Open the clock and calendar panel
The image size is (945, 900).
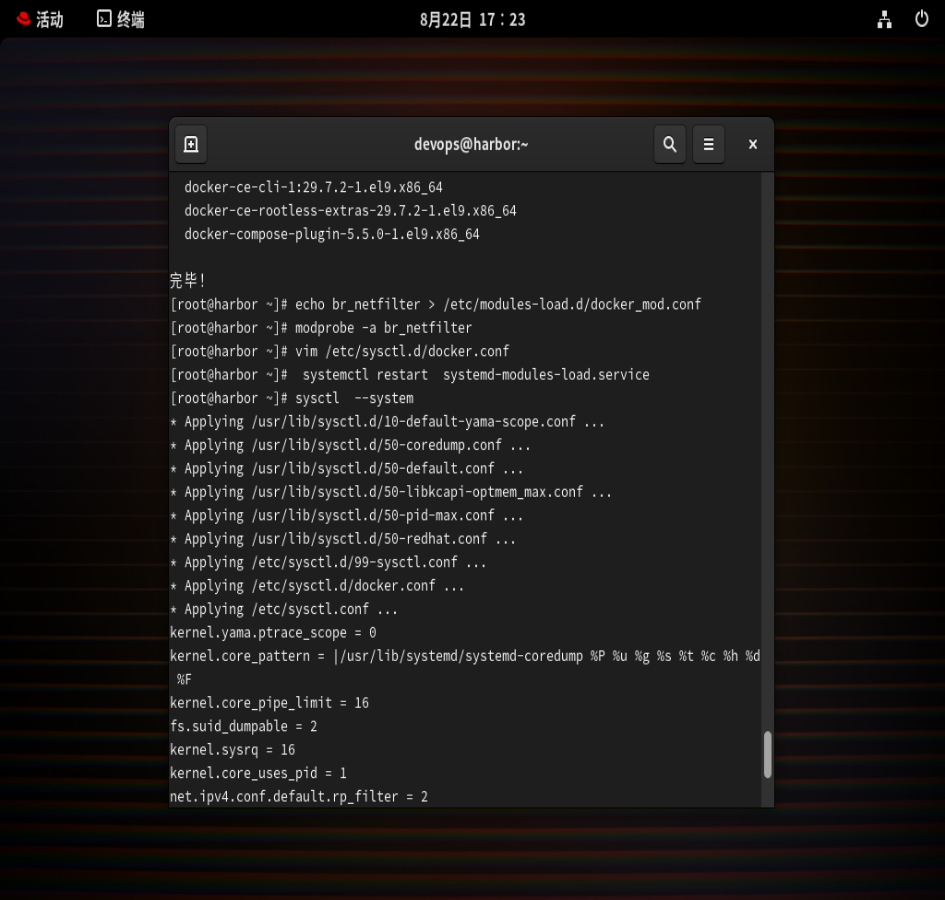472,20
